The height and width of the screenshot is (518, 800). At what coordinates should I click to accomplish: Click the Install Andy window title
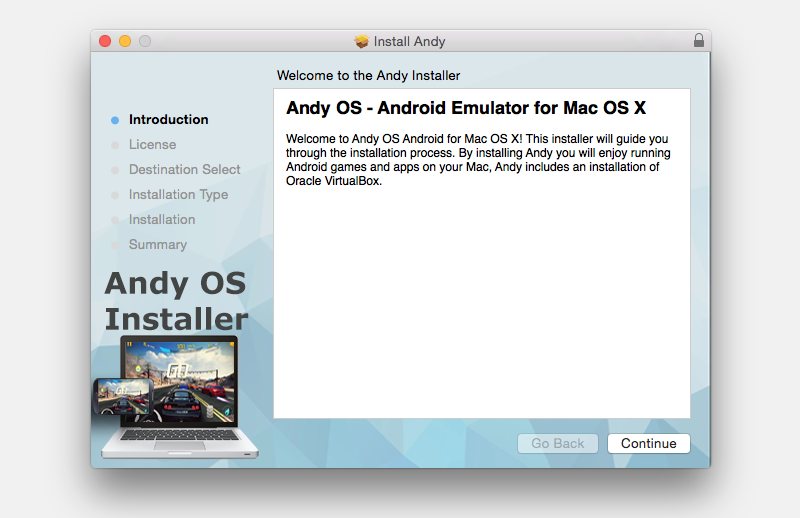click(x=409, y=41)
